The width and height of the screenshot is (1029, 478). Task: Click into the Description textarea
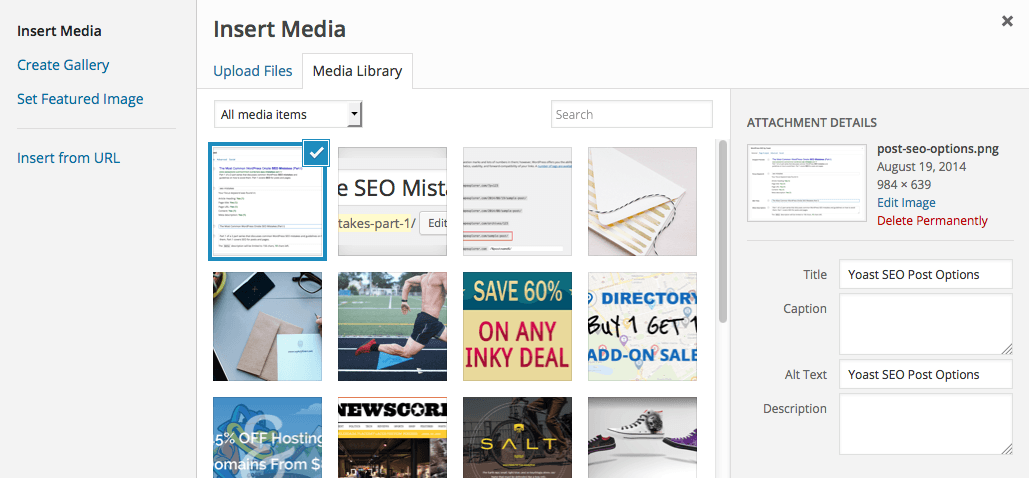click(926, 424)
